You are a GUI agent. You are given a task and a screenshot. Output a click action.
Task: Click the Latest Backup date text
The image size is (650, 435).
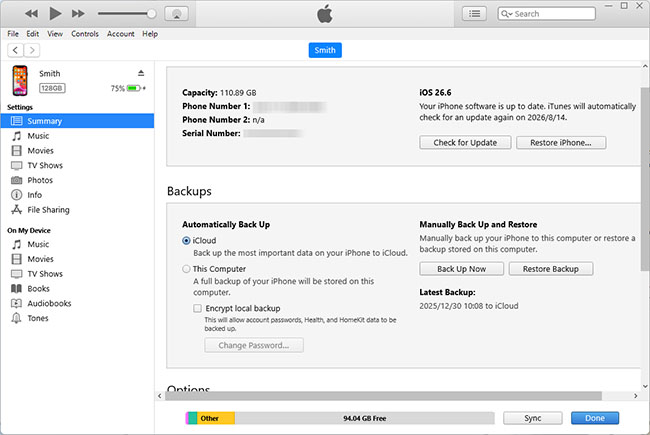click(469, 306)
